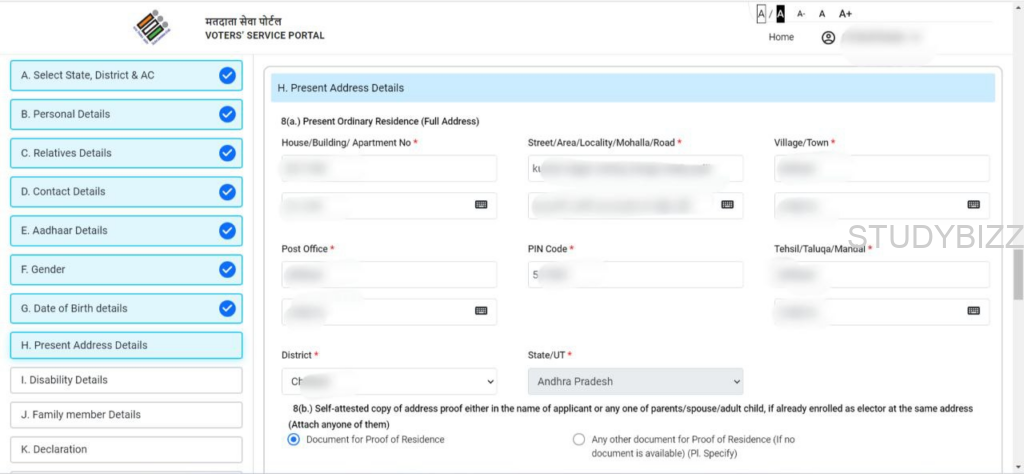
Task: Open virtual keyboard for Village/Town field
Action: click(973, 205)
